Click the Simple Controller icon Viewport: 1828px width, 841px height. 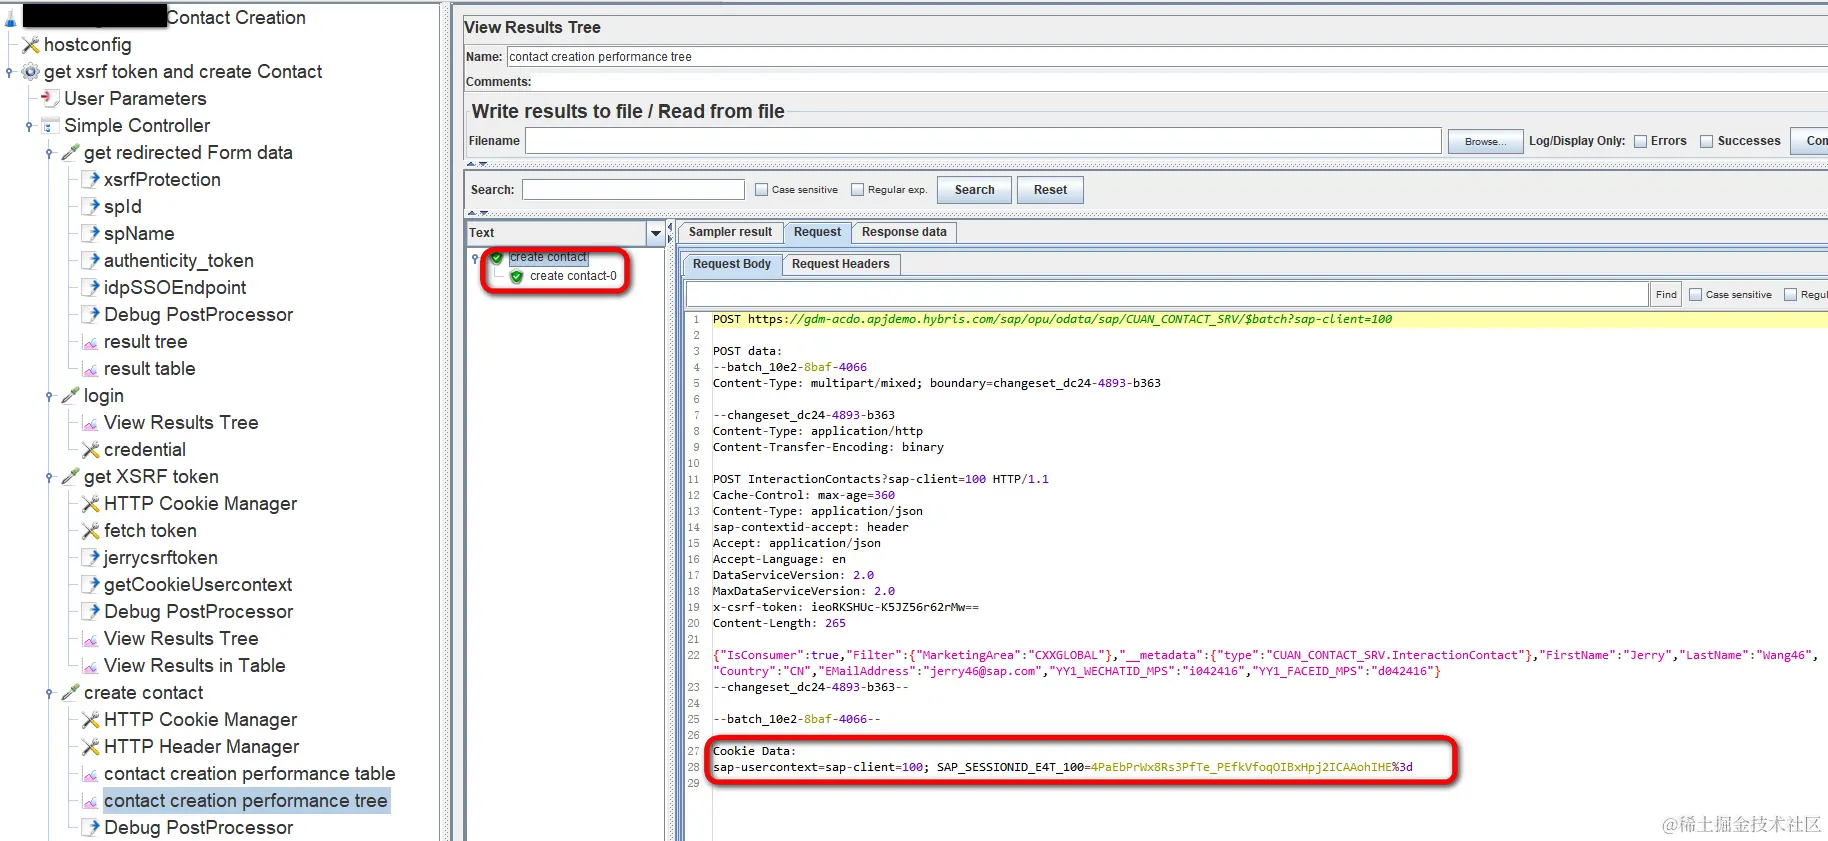coord(50,126)
